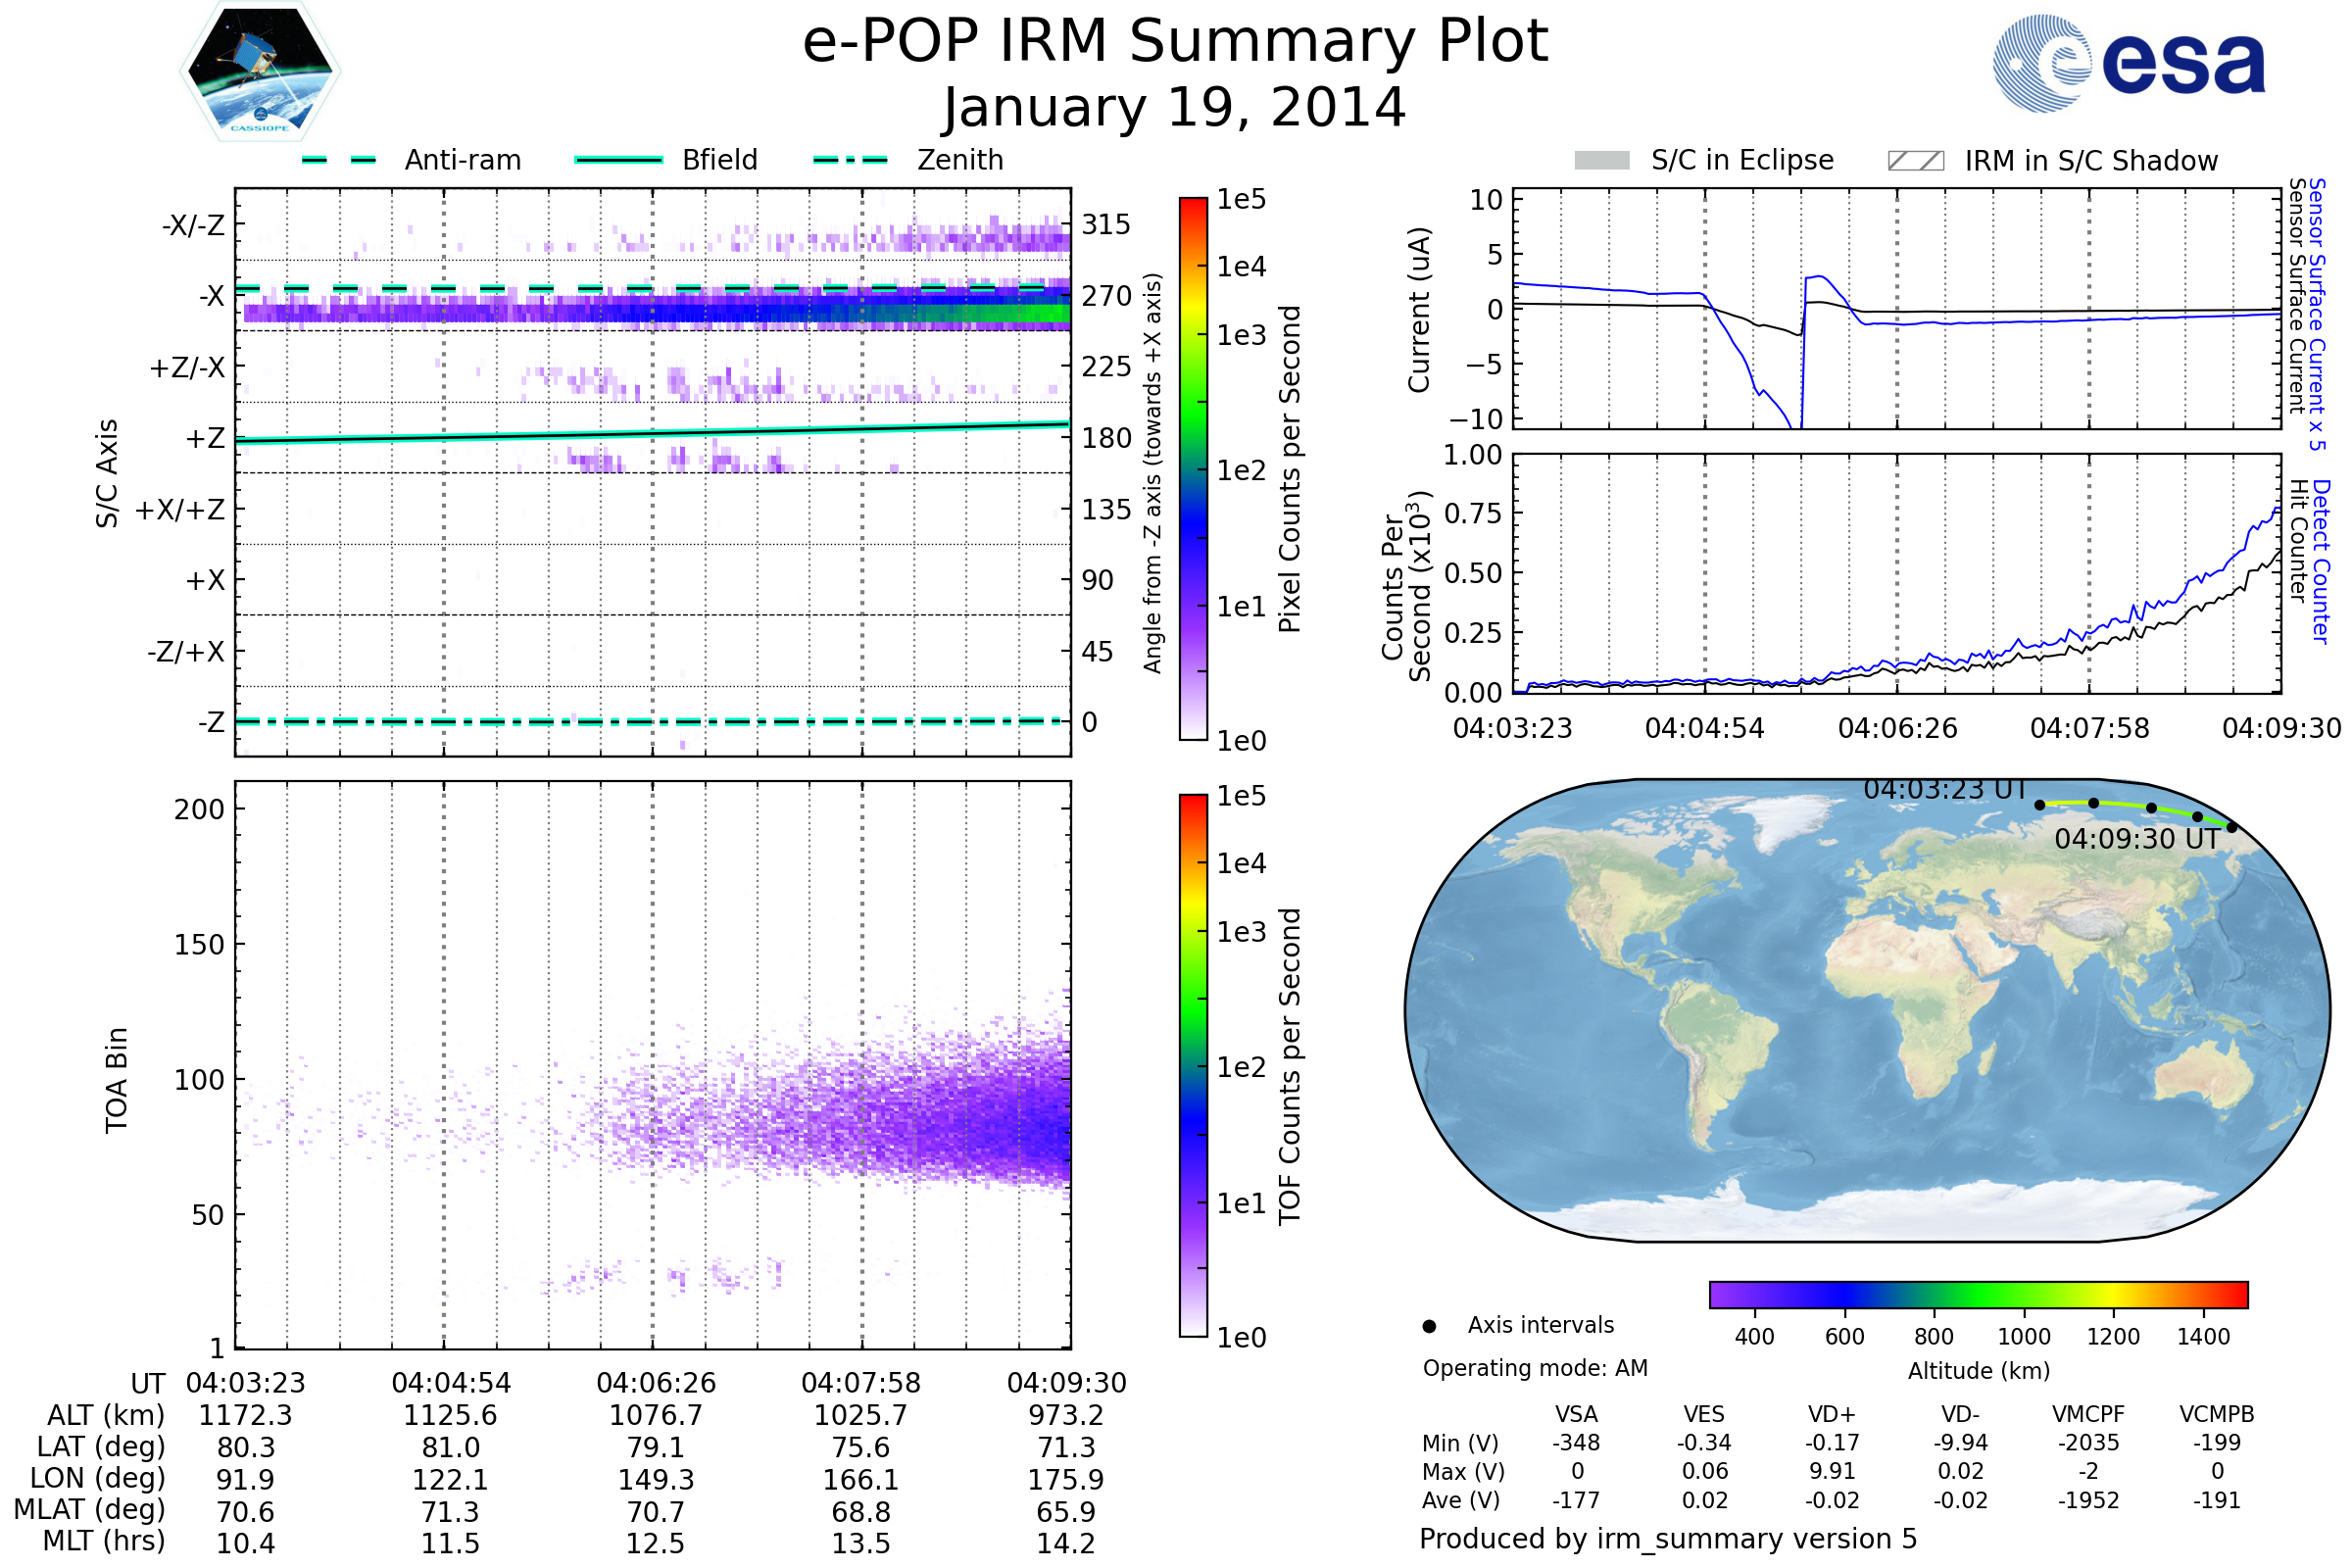Screen dimensions: 2352x1568
Task: Click the e-POP IRM Summary Plot title
Action: (1175, 42)
